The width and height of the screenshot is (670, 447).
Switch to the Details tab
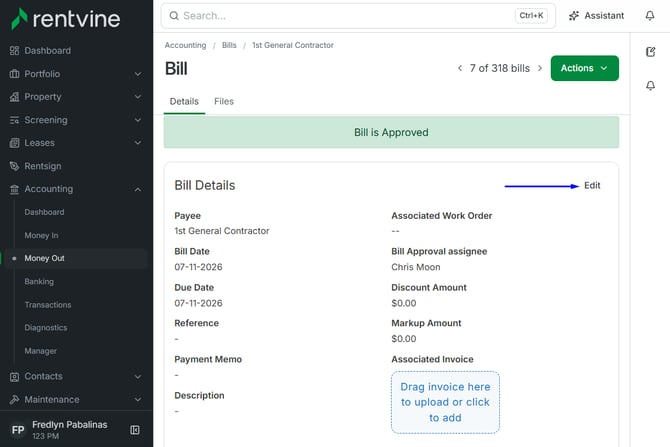tap(184, 102)
